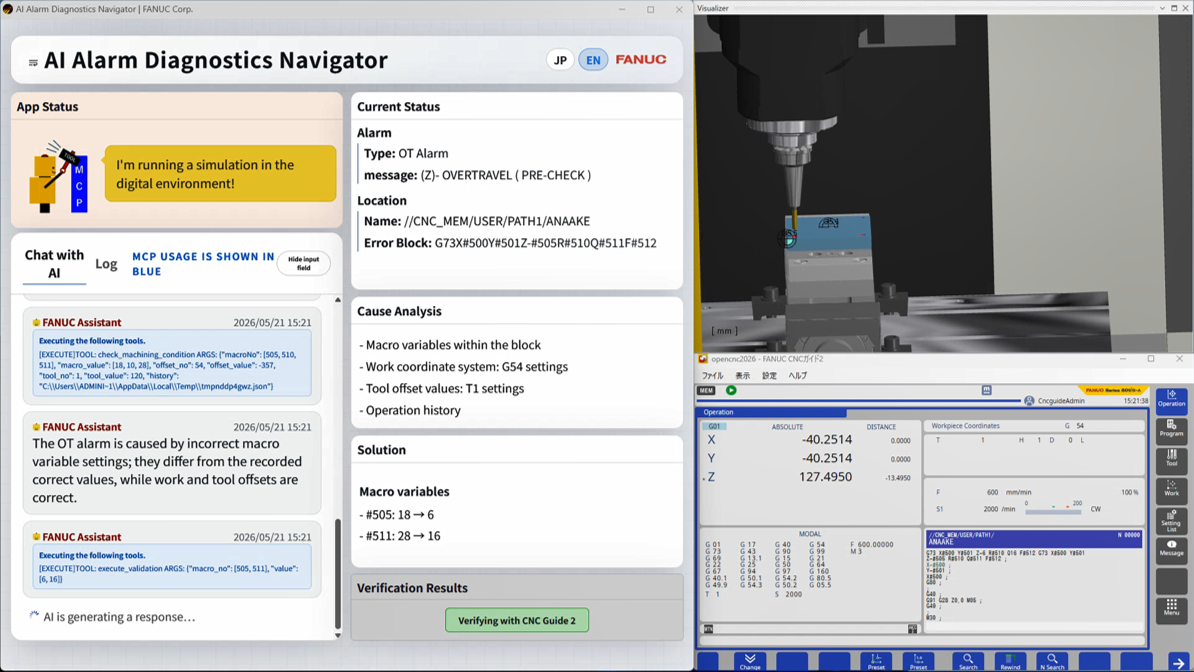The height and width of the screenshot is (672, 1194).
Task: Click the execute_validation tool call message
Action: 172,567
